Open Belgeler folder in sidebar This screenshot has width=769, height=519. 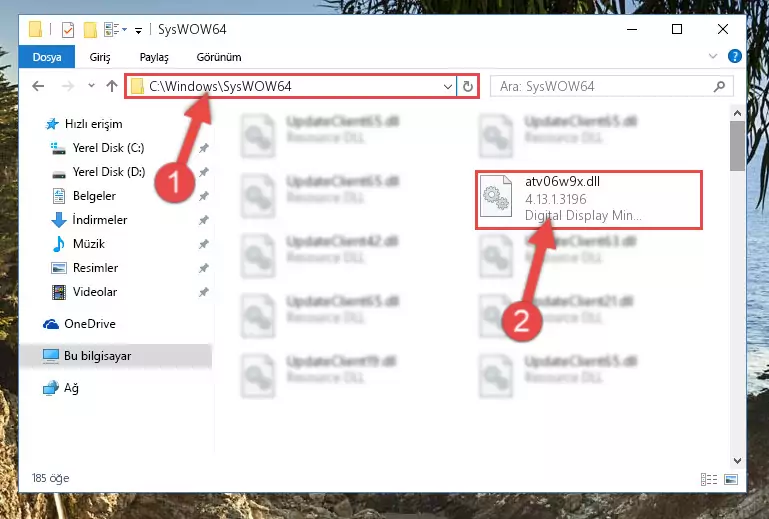94,196
